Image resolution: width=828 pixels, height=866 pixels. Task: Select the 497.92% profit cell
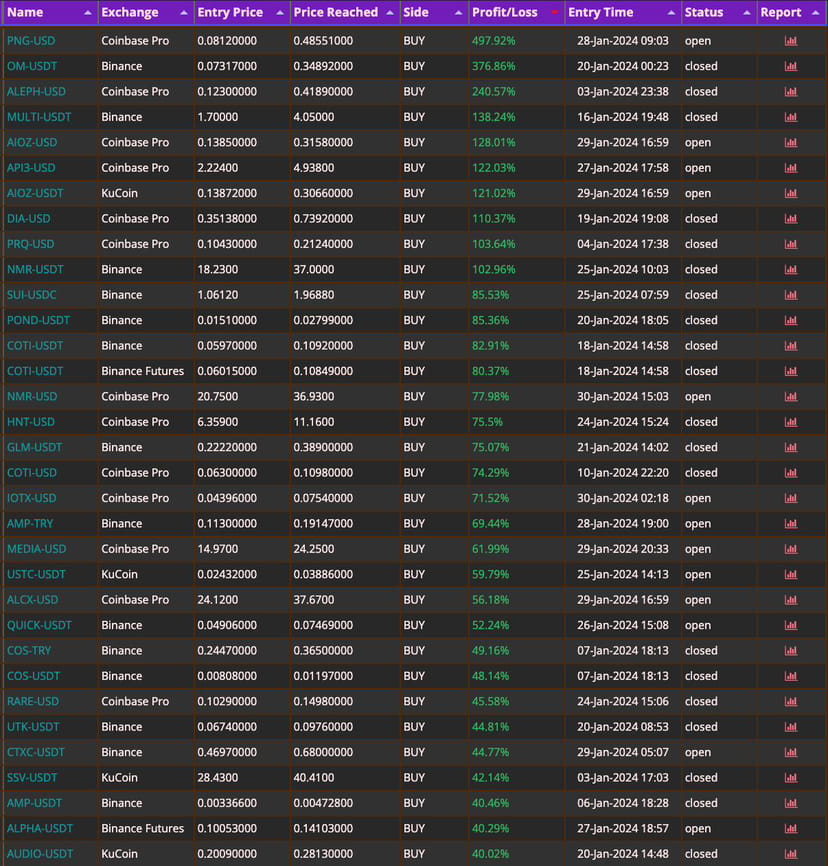tap(494, 41)
